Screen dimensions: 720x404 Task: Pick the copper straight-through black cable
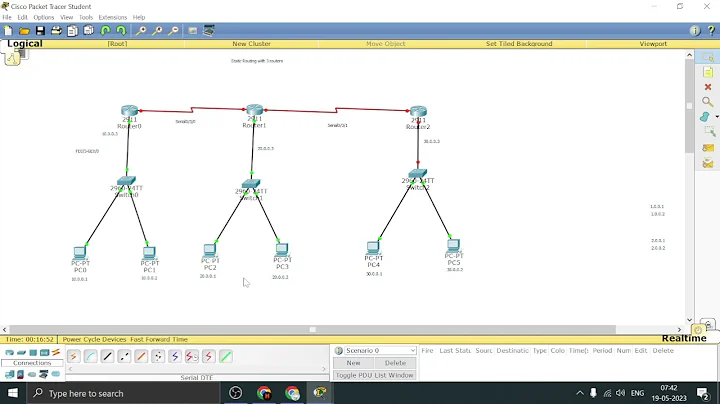click(x=107, y=356)
